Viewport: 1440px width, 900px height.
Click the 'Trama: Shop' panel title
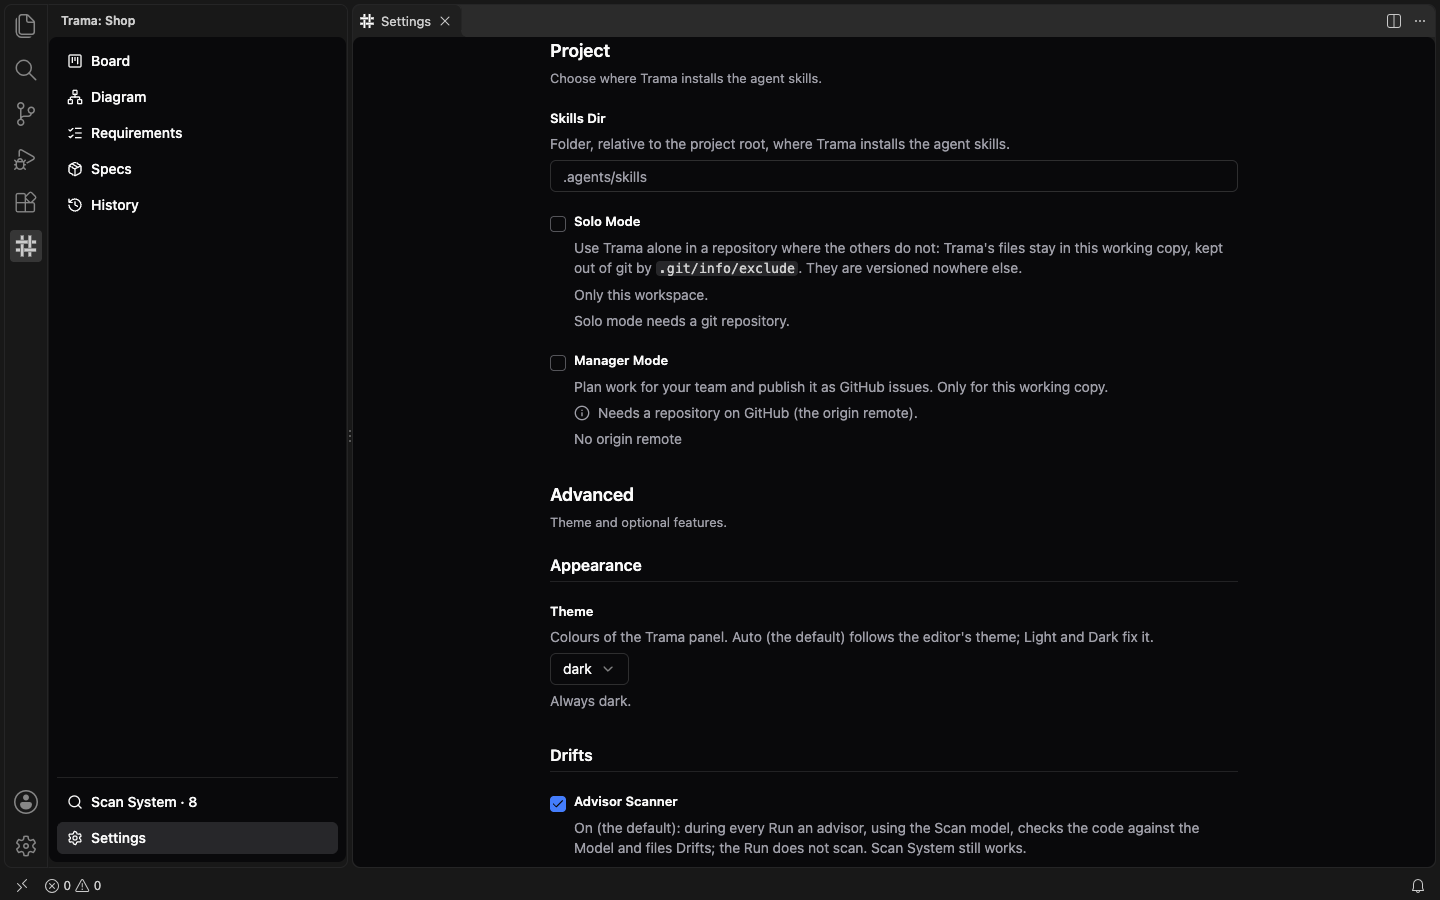point(98,21)
